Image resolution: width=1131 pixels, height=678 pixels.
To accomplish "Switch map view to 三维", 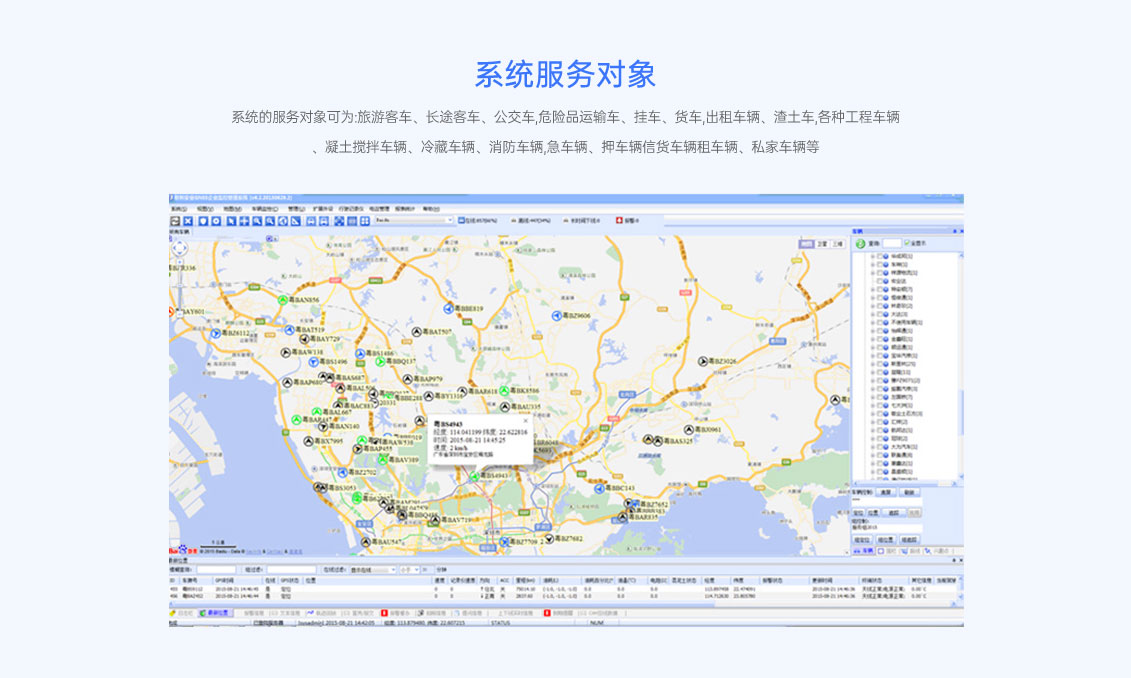I will pyautogui.click(x=837, y=244).
